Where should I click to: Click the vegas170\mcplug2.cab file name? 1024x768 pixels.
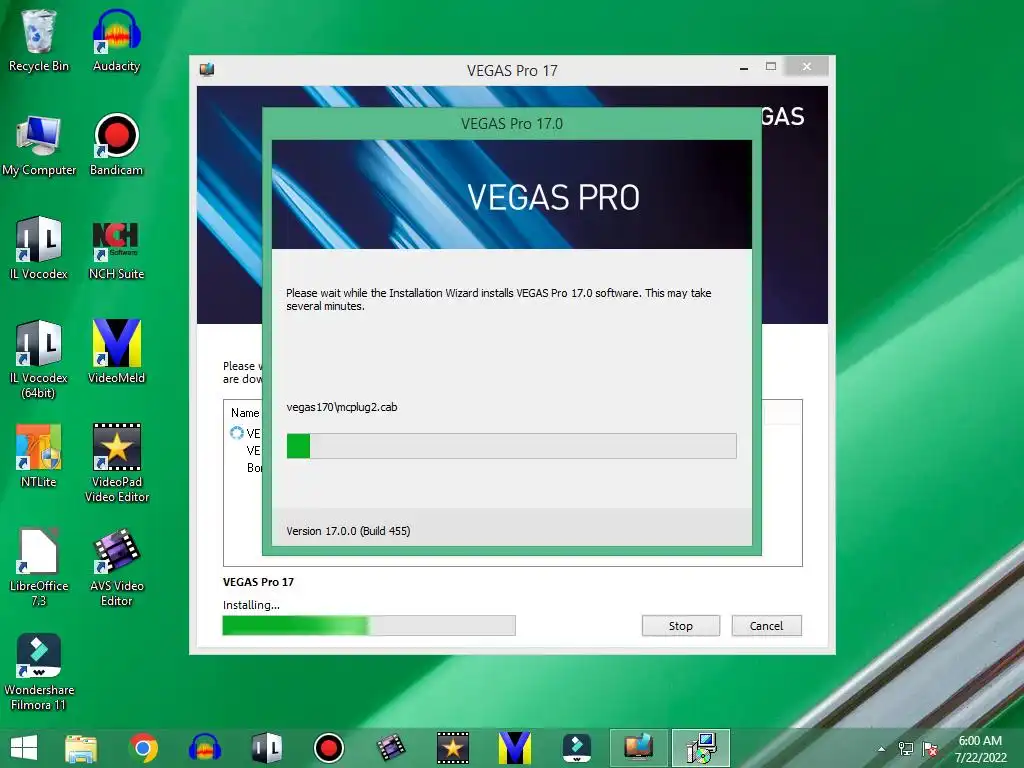(342, 407)
